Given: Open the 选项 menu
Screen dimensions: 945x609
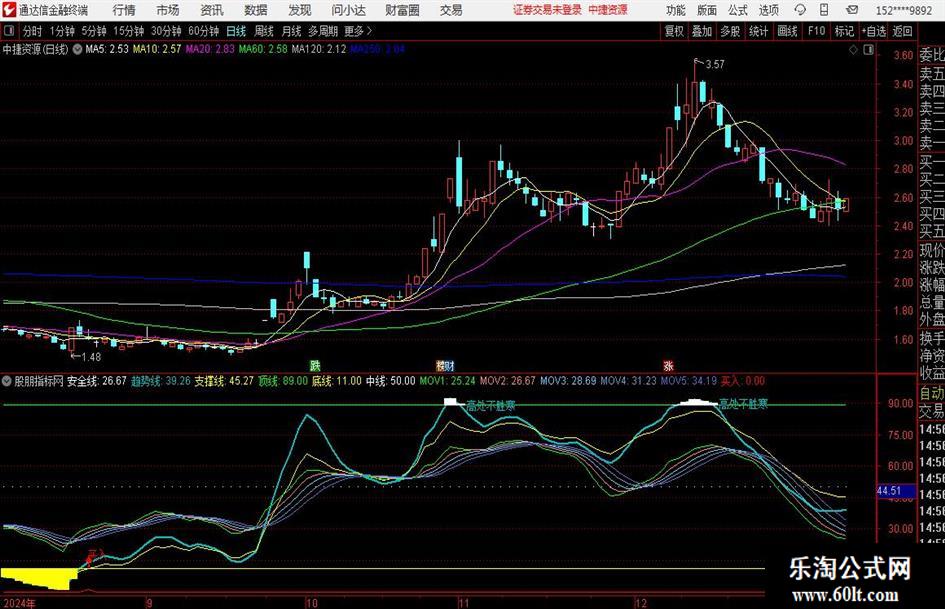Looking at the screenshot, I should [768, 10].
